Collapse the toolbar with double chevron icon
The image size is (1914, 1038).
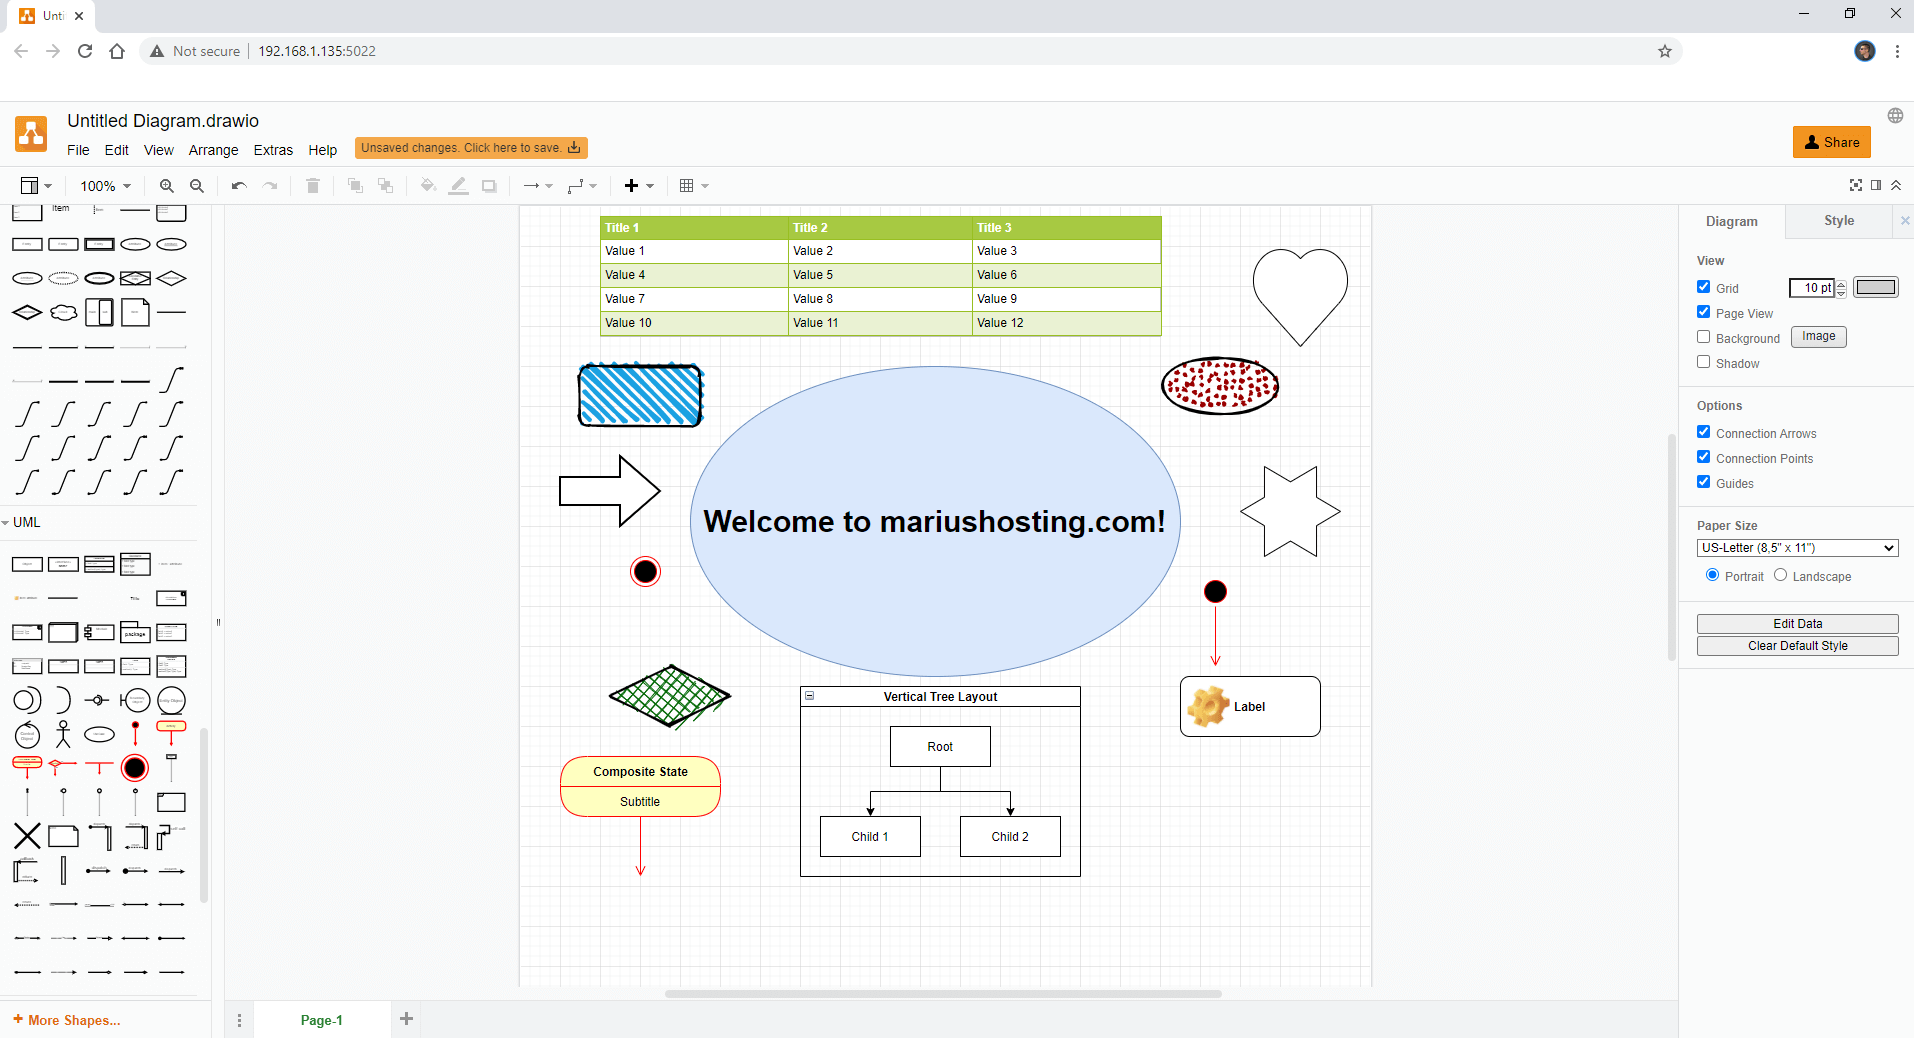pos(1896,185)
